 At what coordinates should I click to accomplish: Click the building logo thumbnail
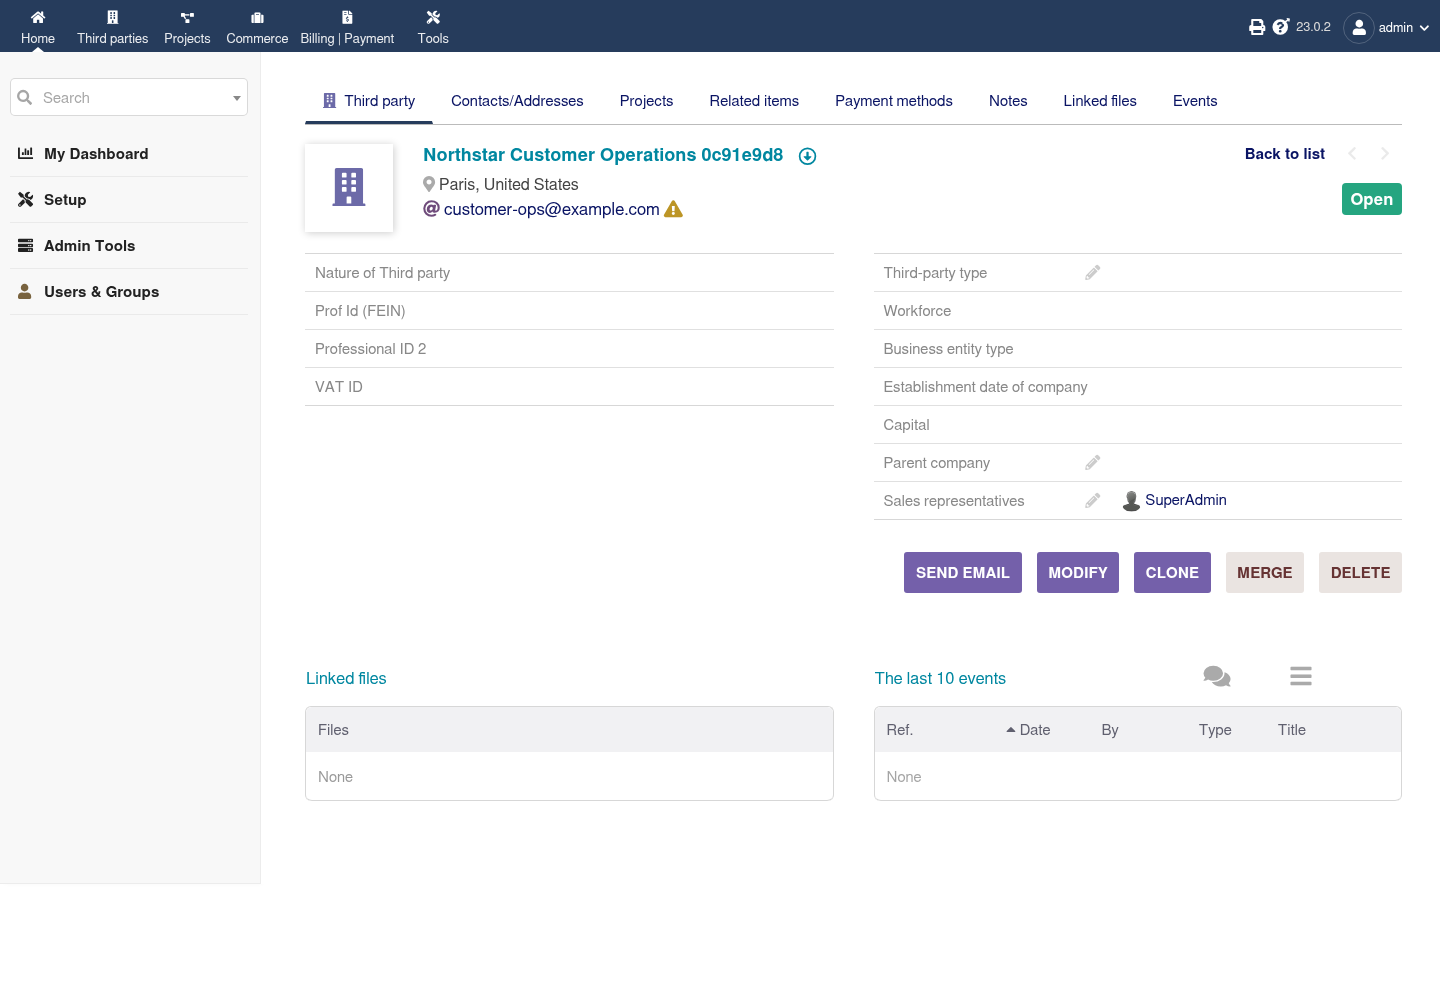tap(349, 188)
